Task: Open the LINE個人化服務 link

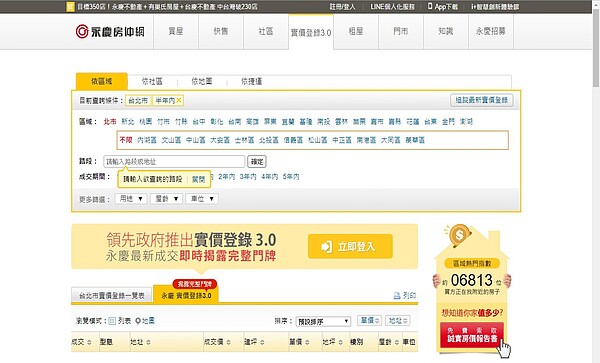Action: [392, 7]
